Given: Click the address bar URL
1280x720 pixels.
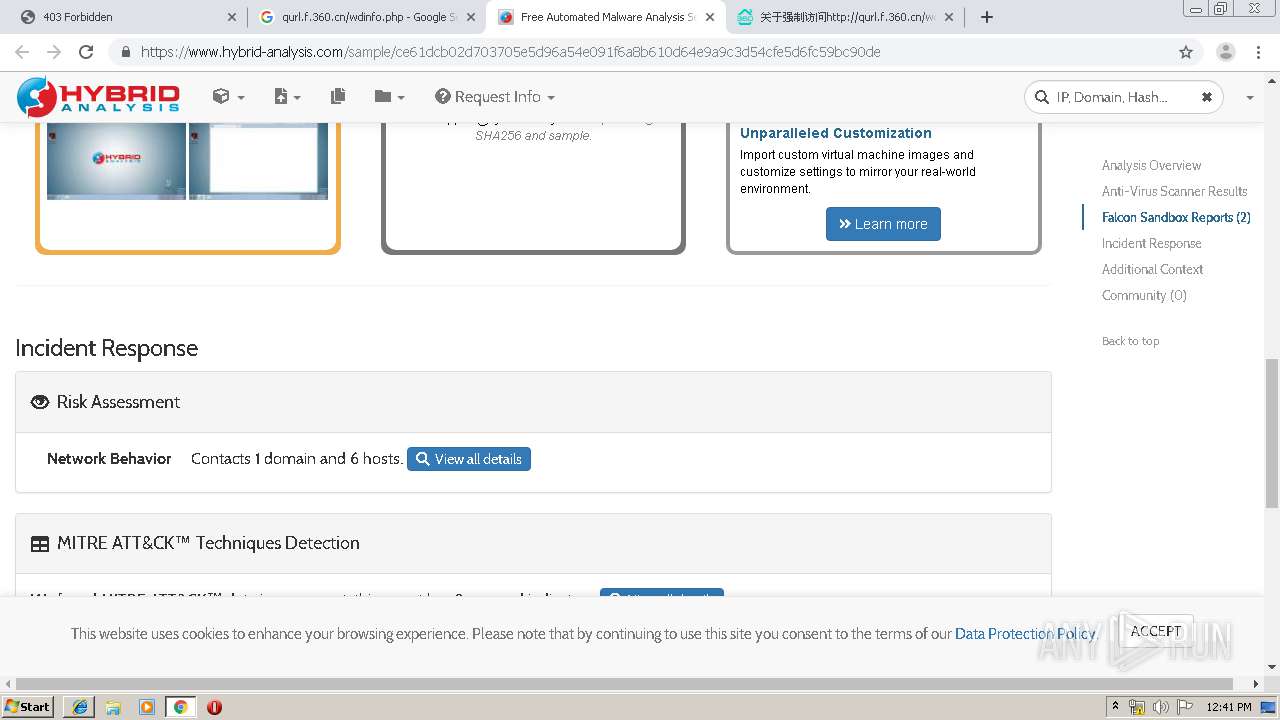Looking at the screenshot, I should 510,52.
